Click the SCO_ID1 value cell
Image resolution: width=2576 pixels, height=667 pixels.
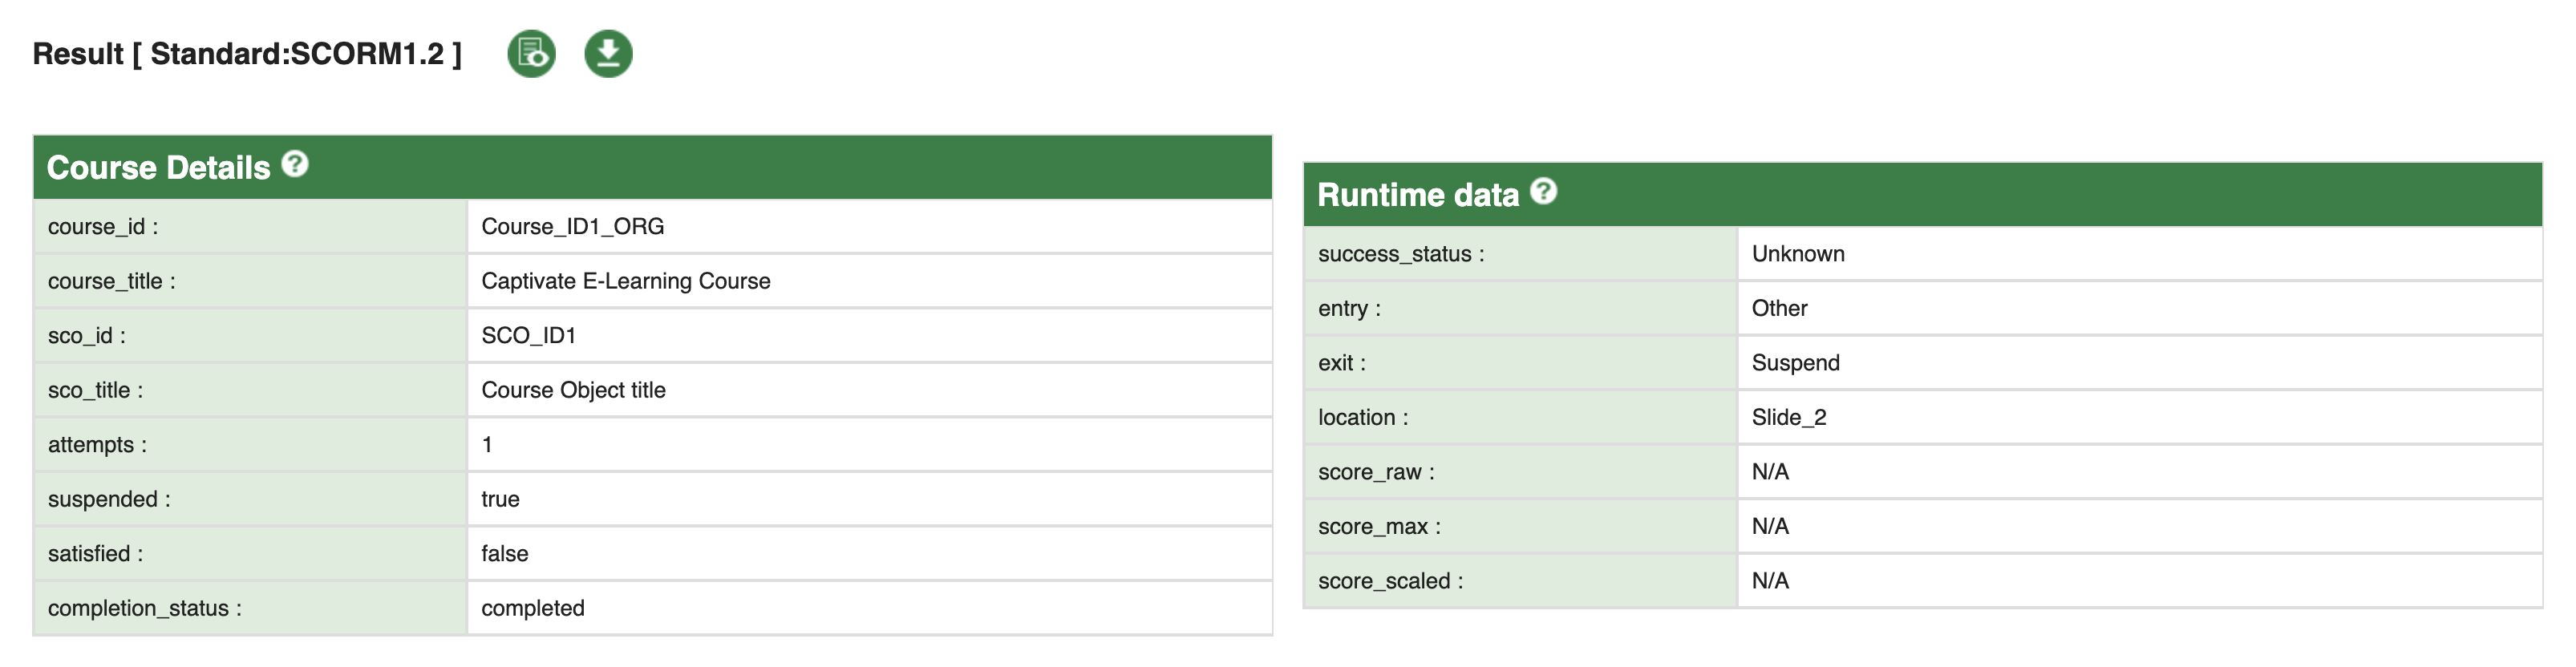(x=528, y=336)
